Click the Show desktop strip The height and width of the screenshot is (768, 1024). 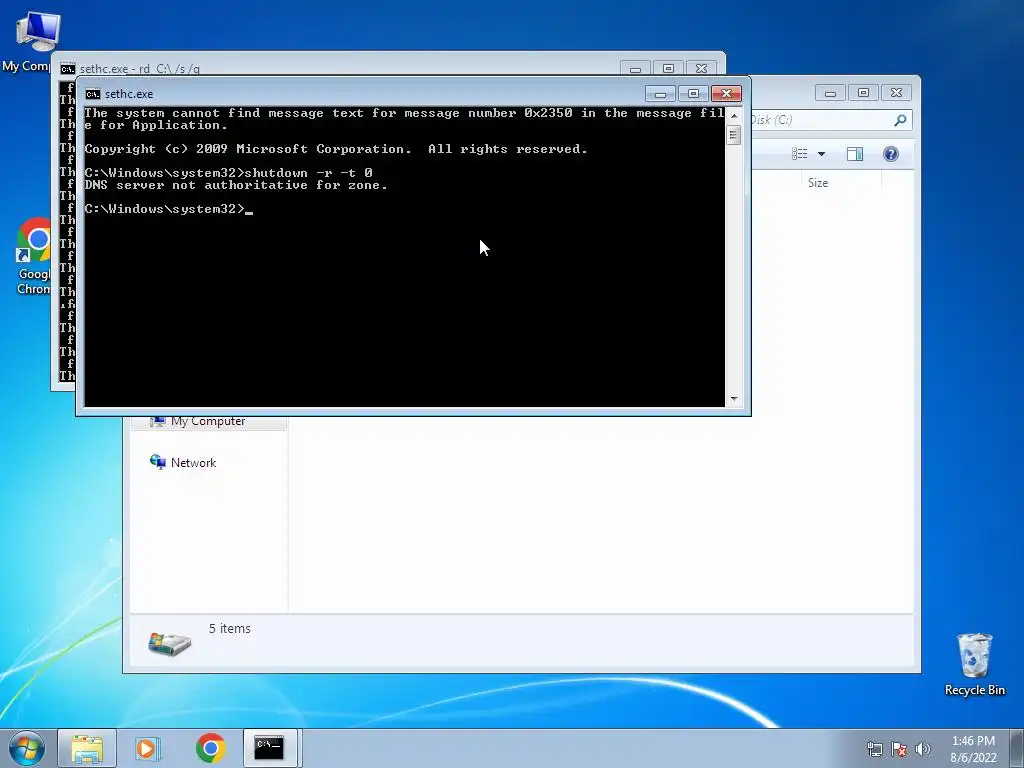coord(1017,748)
